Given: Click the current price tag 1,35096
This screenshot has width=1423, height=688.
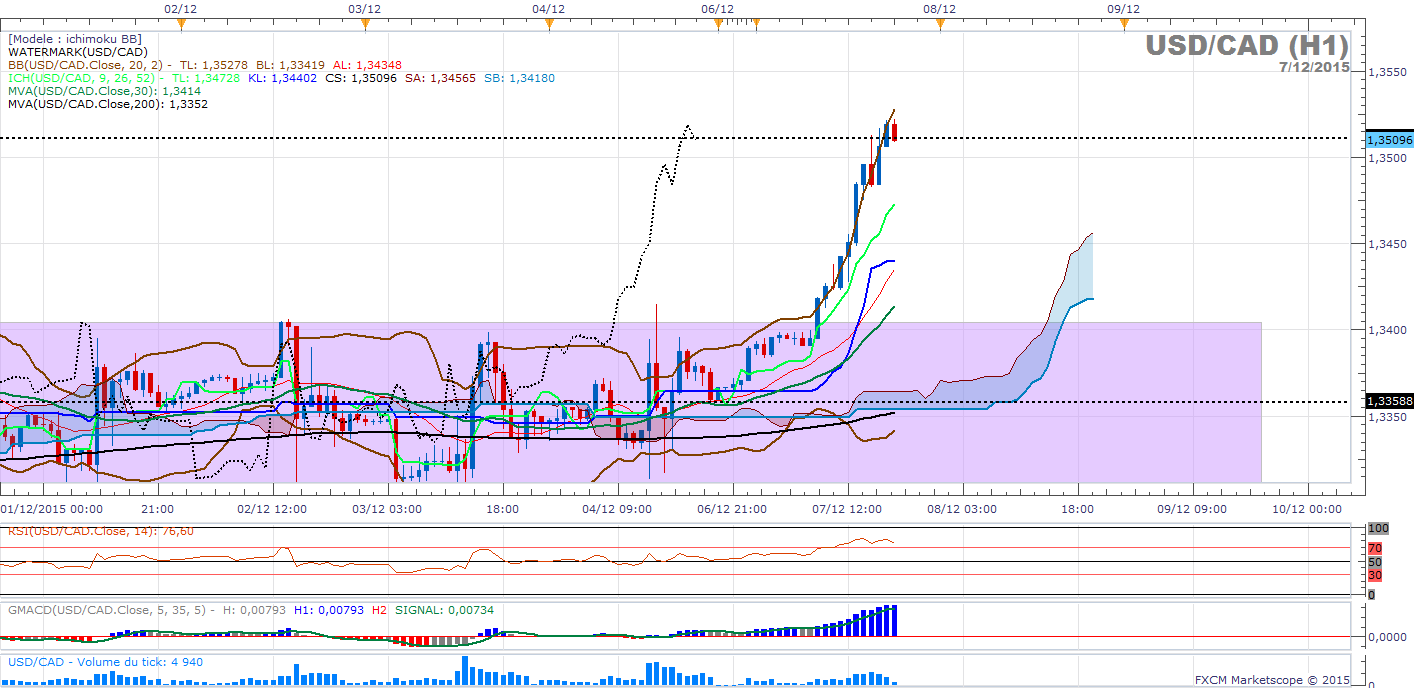Looking at the screenshot, I should pos(1389,140).
